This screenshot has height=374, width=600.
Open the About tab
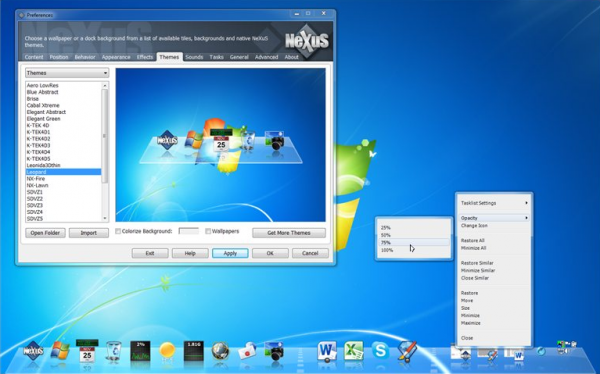pos(291,57)
